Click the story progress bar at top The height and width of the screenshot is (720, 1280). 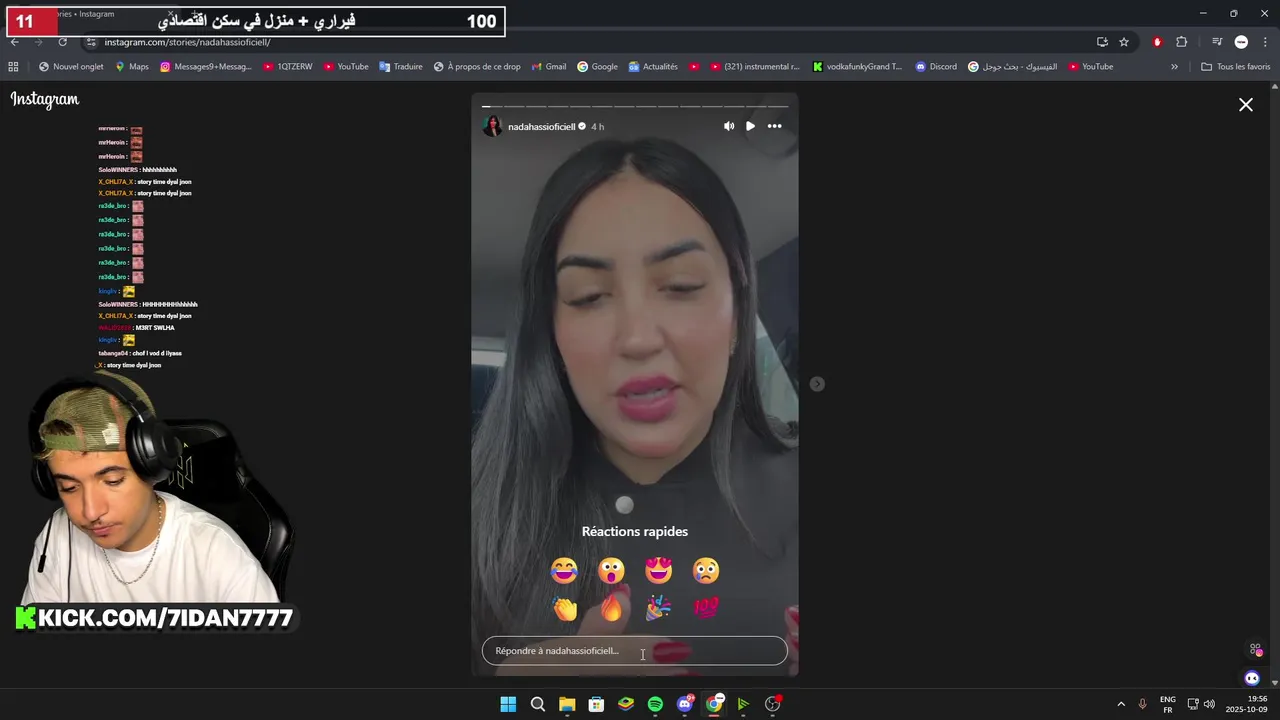click(635, 105)
